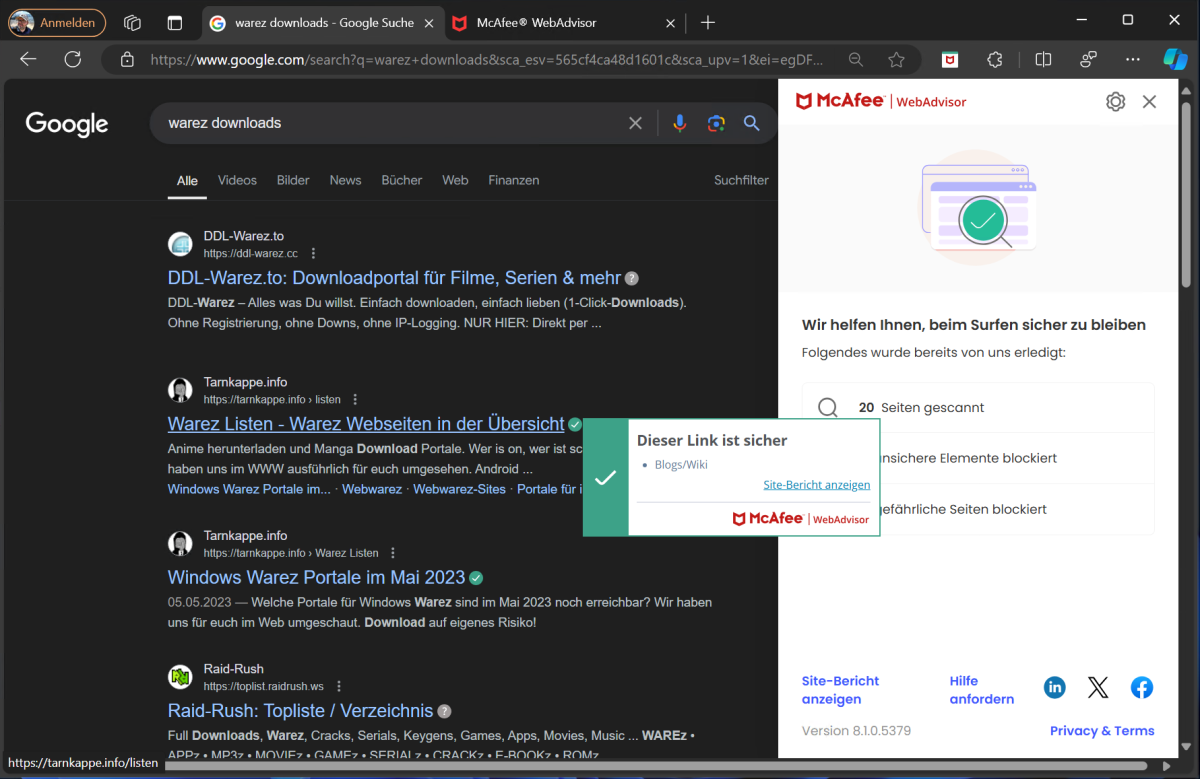This screenshot has height=779, width=1200.
Task: Switch to the Bücher results tab
Action: pos(402,180)
